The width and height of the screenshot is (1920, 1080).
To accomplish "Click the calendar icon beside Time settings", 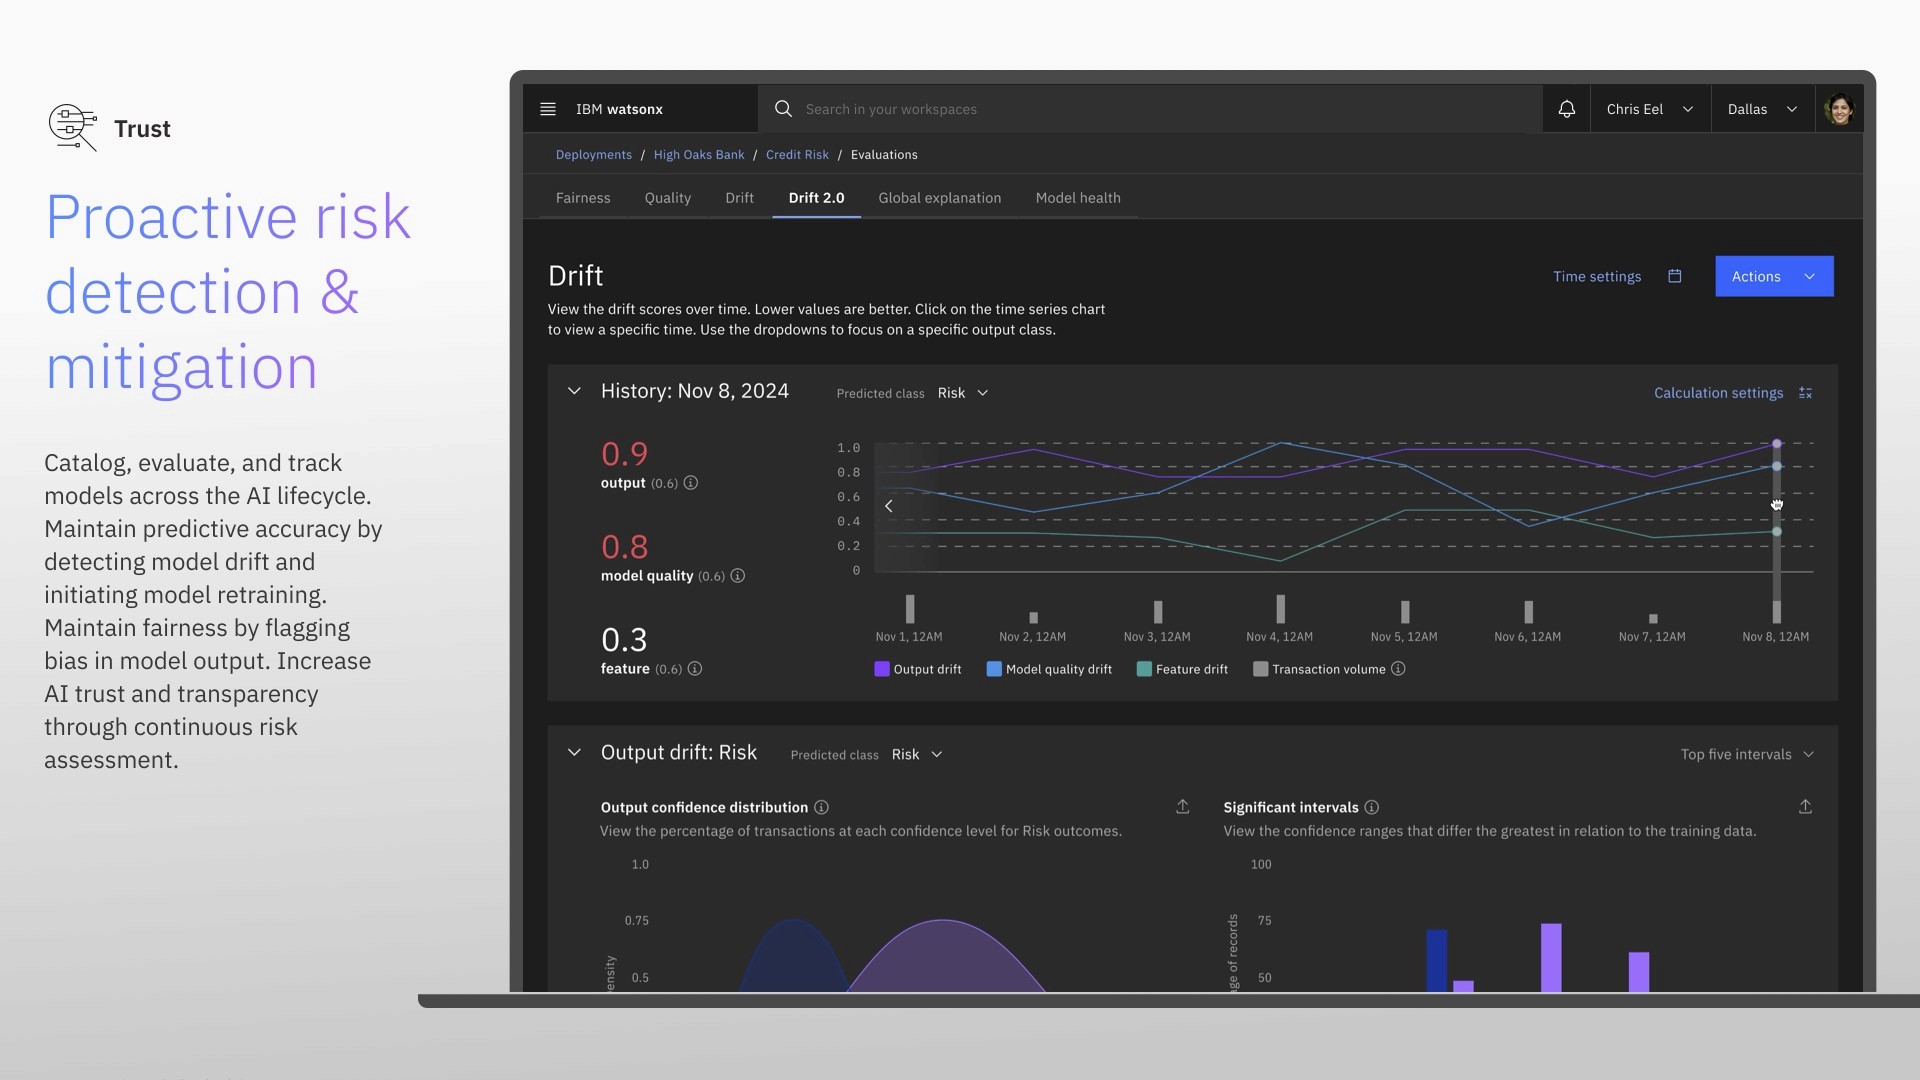I will click(x=1675, y=276).
